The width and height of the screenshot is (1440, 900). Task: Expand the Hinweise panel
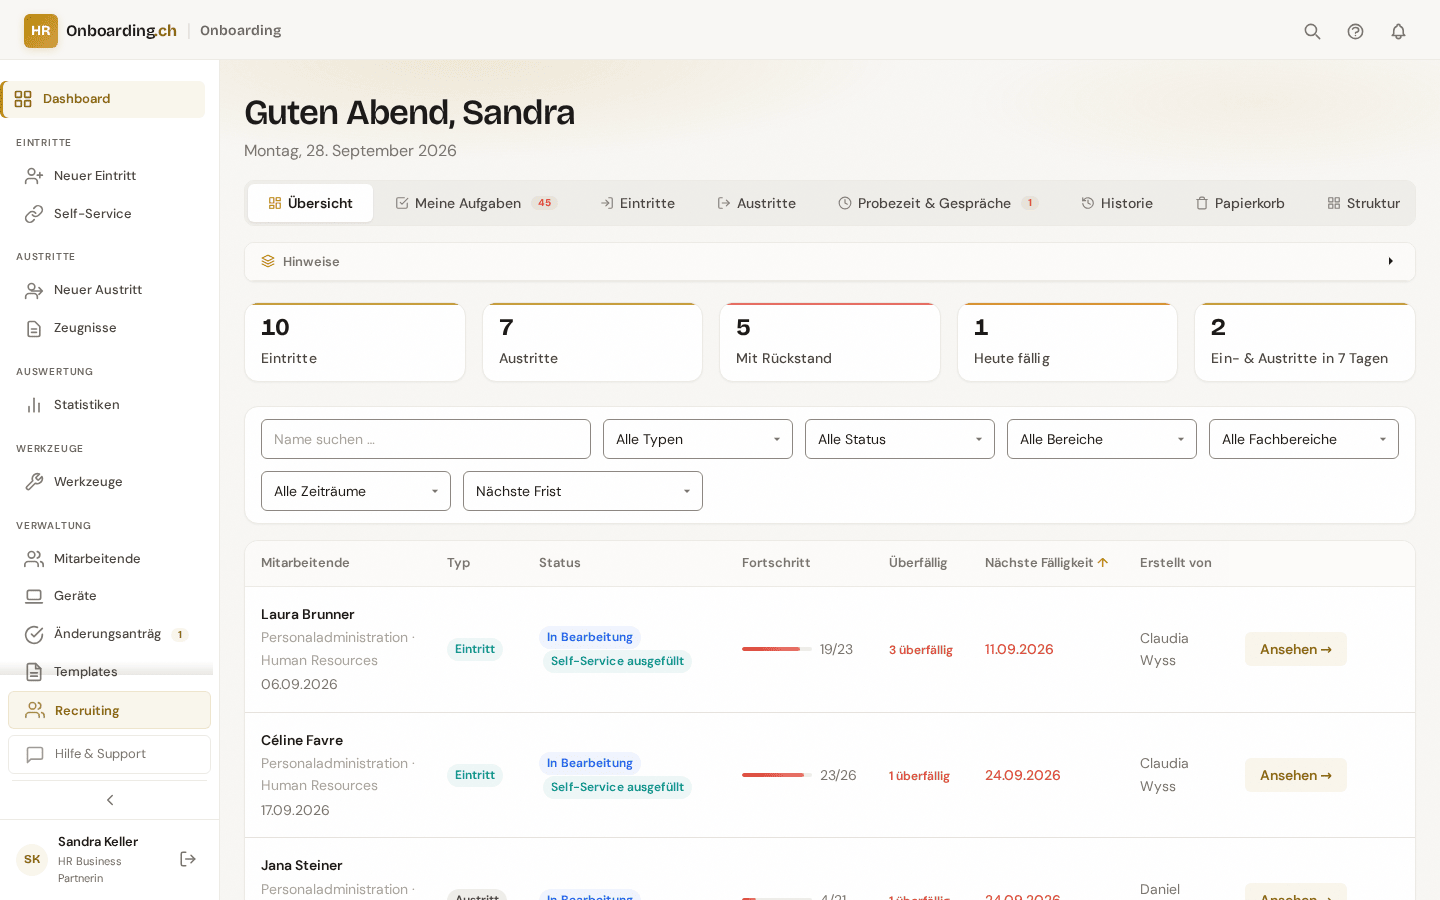830,261
